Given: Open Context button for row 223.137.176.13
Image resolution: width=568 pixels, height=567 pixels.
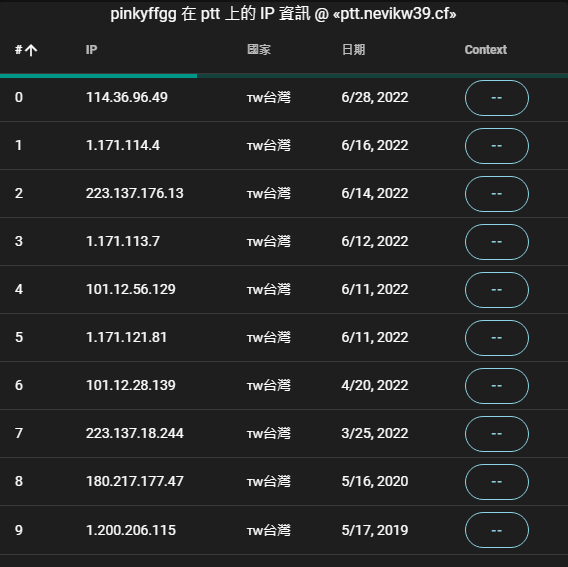Looking at the screenshot, I should [x=497, y=194].
